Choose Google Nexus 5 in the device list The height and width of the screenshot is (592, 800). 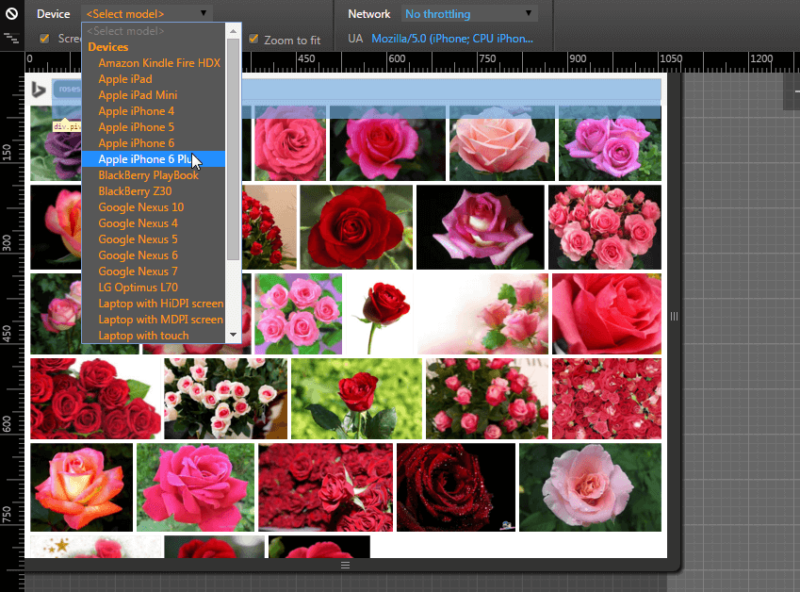[x=137, y=239]
